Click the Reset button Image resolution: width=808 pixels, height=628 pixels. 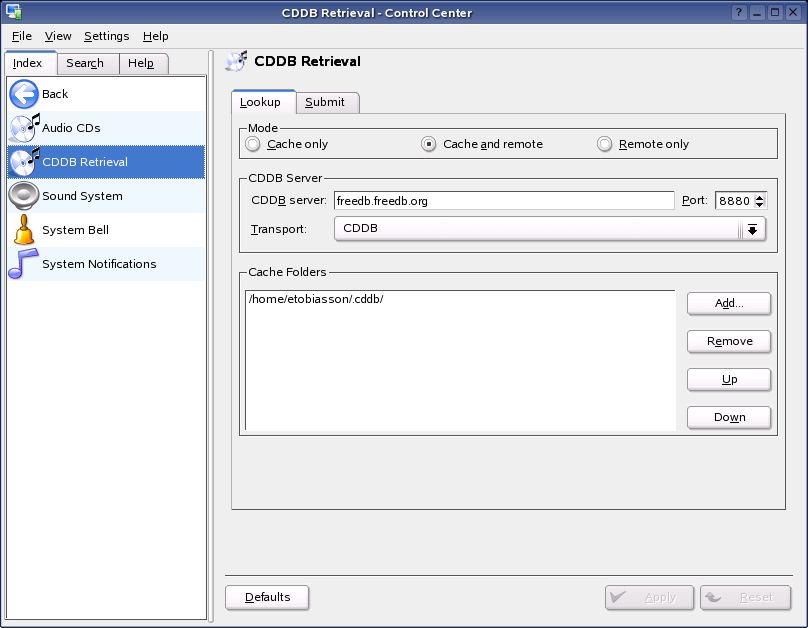[x=745, y=598]
